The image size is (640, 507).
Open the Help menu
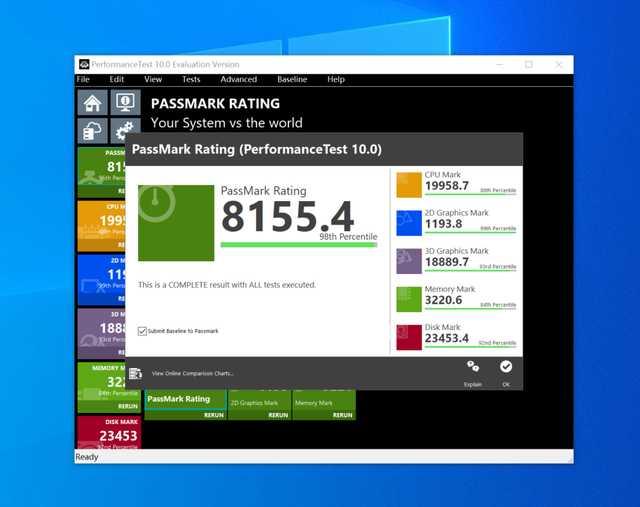point(336,79)
